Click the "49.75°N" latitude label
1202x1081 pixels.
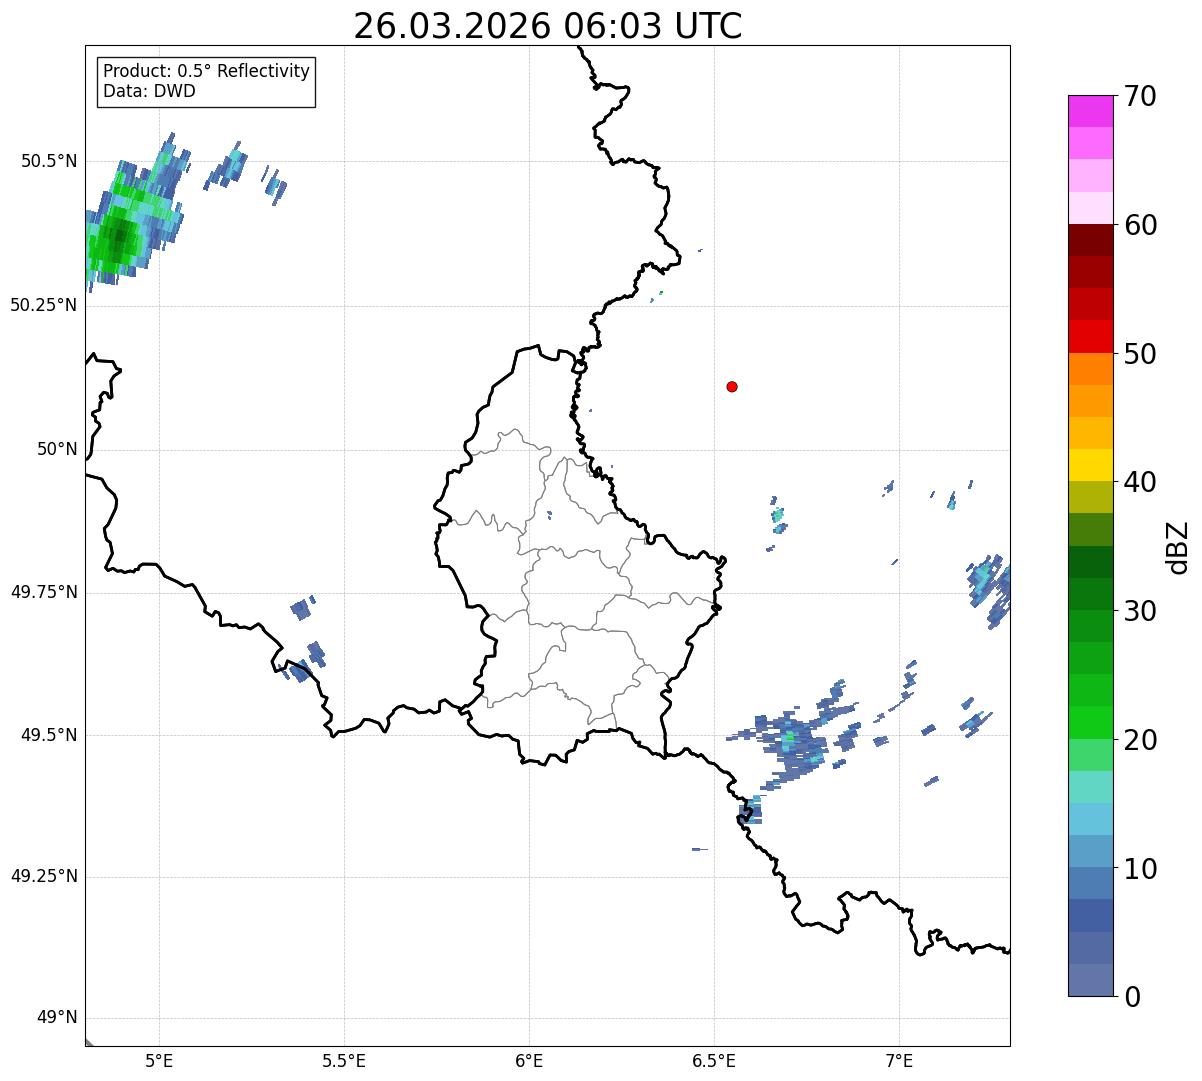pyautogui.click(x=44, y=592)
